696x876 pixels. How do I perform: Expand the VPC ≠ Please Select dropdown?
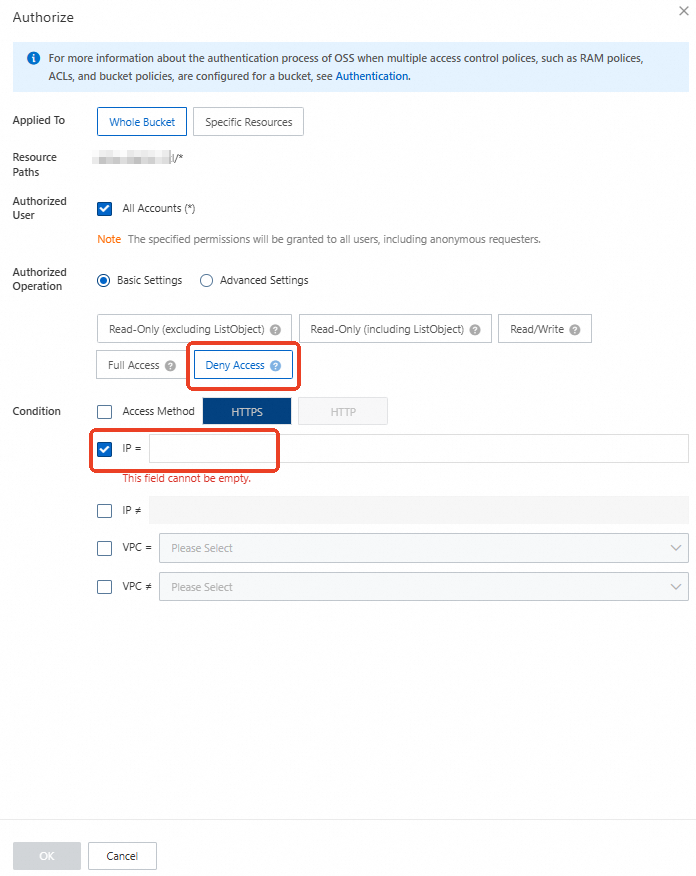pos(423,587)
